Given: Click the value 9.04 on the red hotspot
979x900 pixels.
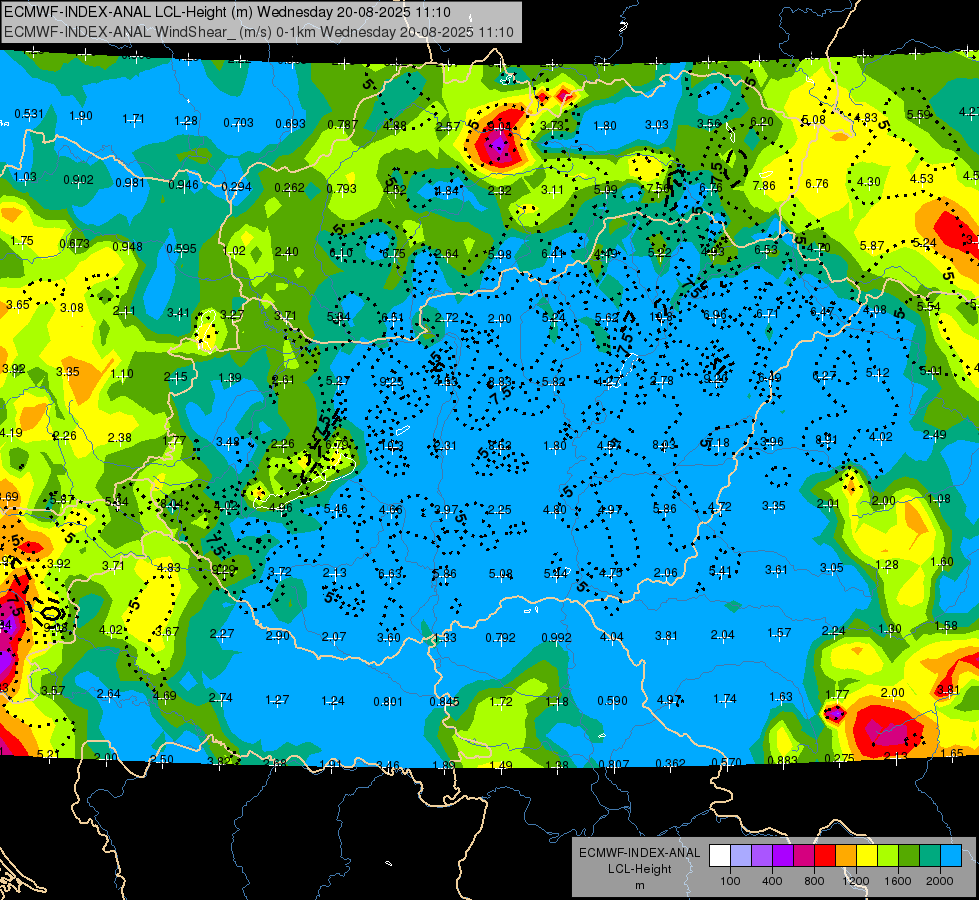Looking at the screenshot, I should point(499,127).
